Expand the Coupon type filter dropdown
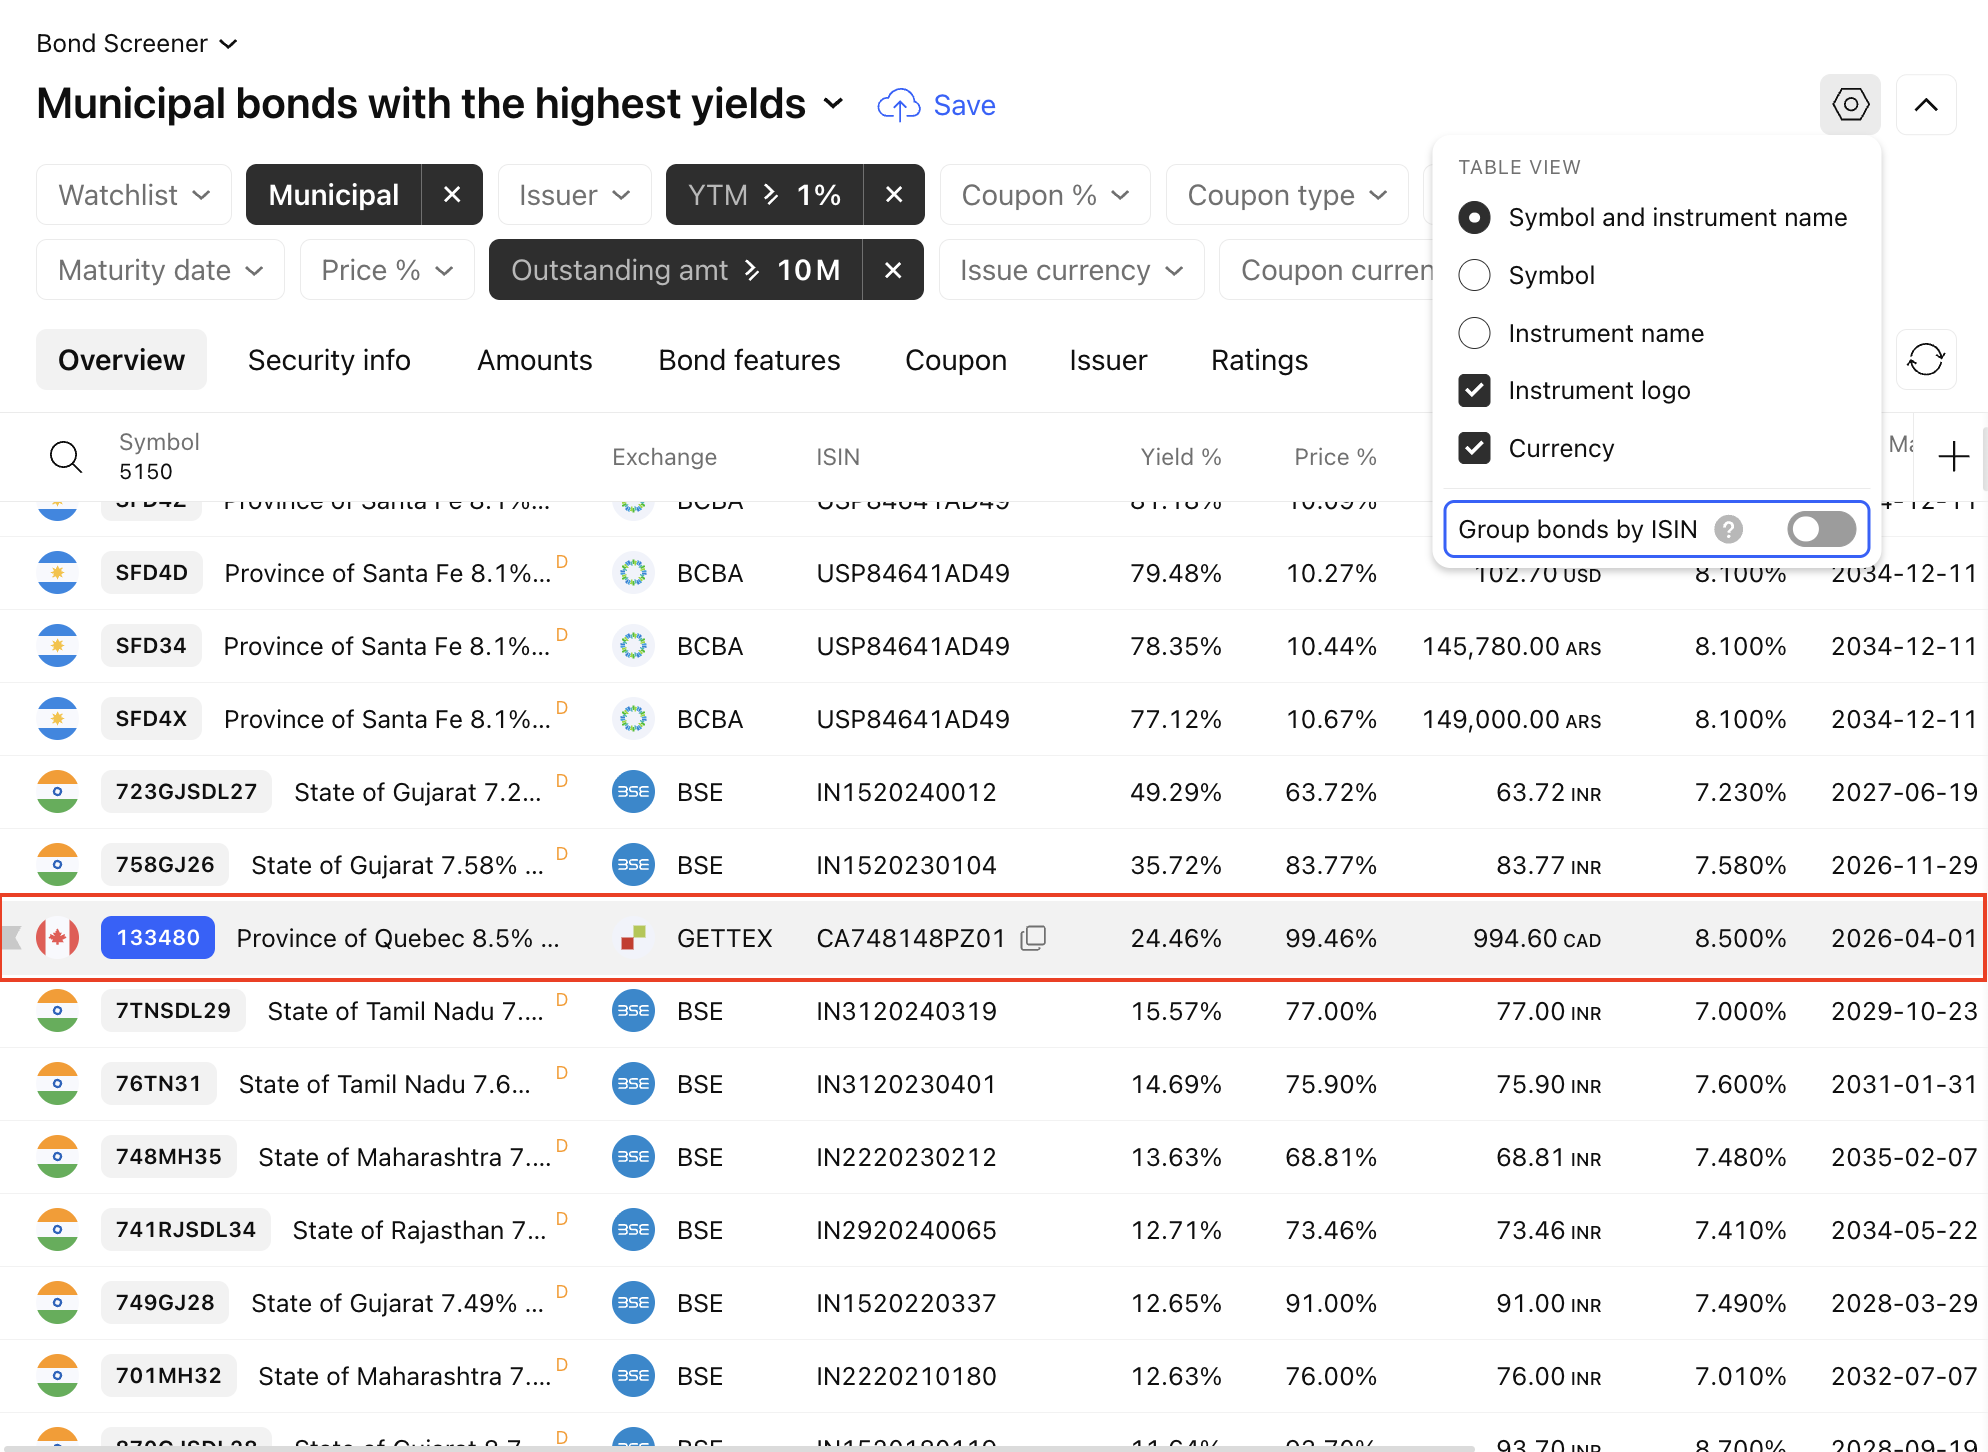 point(1286,195)
